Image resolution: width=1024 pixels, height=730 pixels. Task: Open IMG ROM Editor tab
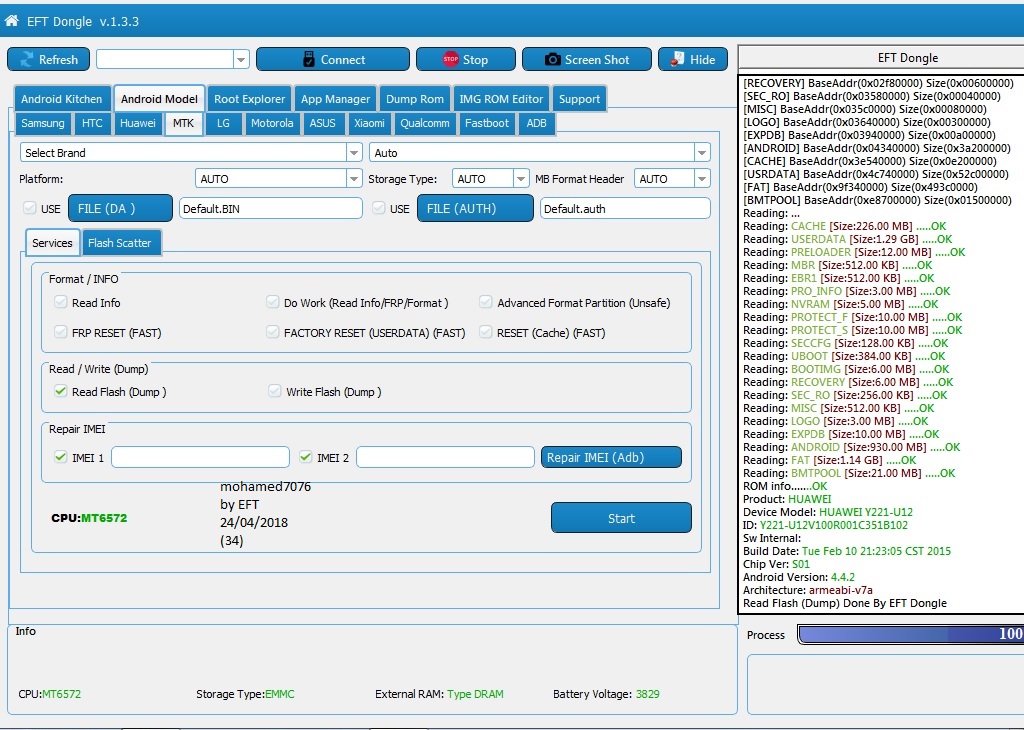pos(501,99)
